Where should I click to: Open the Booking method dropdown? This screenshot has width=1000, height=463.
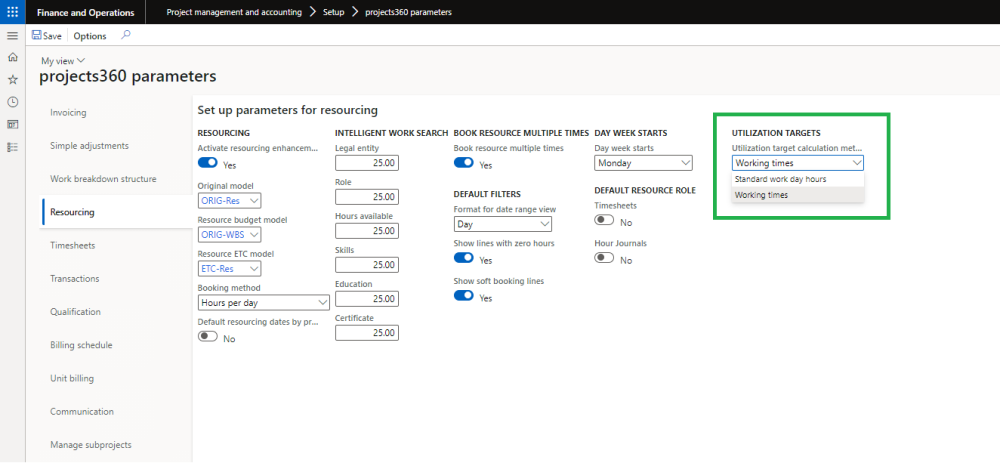[x=264, y=302]
